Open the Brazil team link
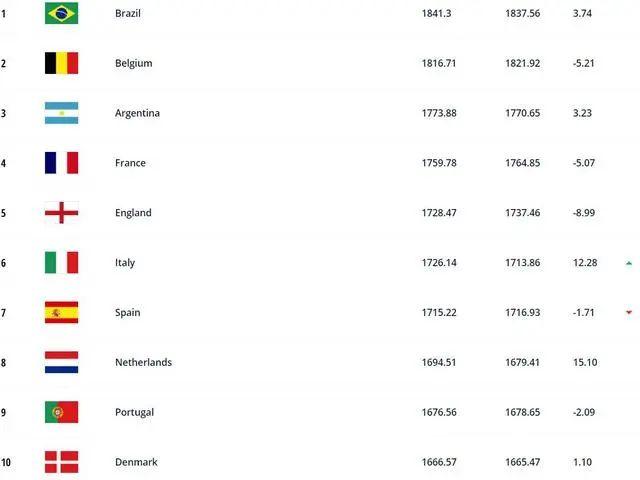 [x=128, y=13]
